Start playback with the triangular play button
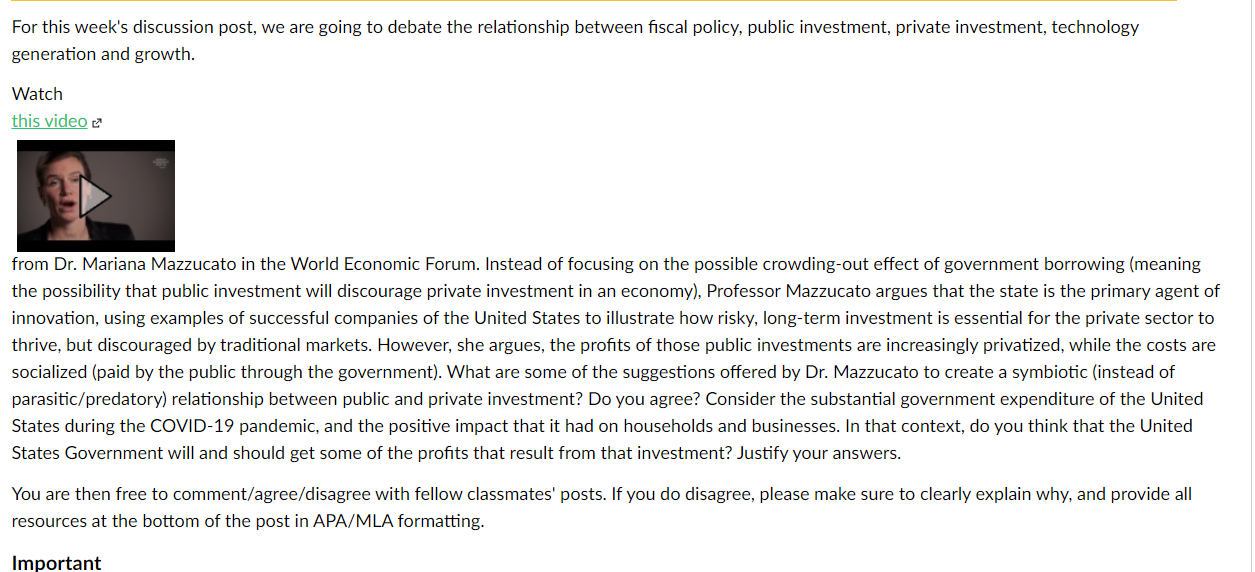Viewport: 1255px width, 572px height. click(x=95, y=195)
